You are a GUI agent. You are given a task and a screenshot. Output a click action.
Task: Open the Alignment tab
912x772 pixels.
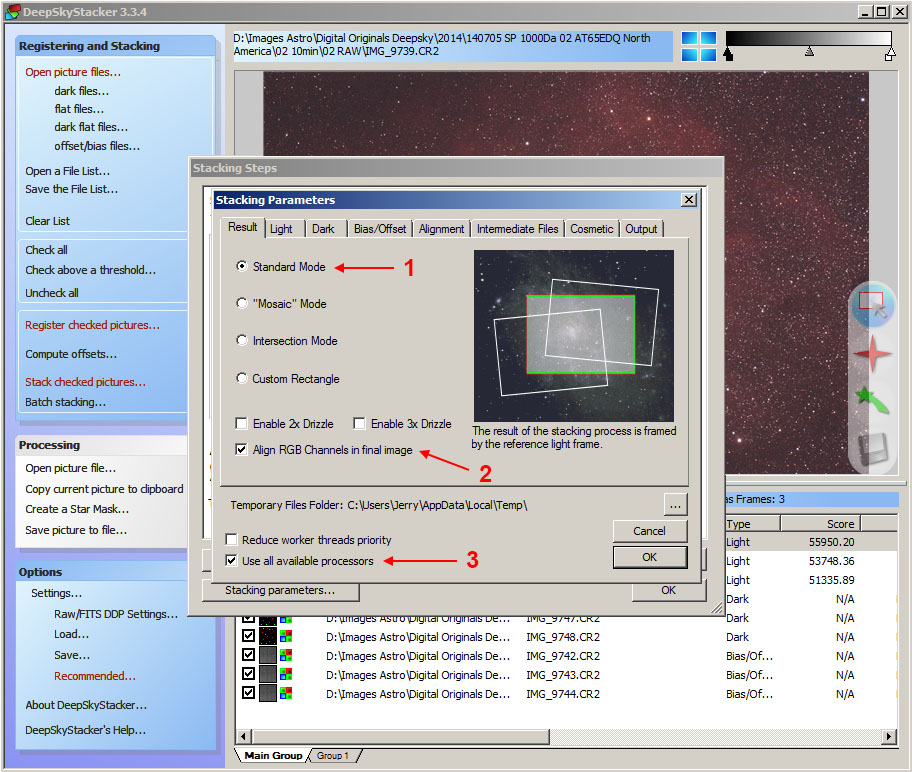[441, 229]
